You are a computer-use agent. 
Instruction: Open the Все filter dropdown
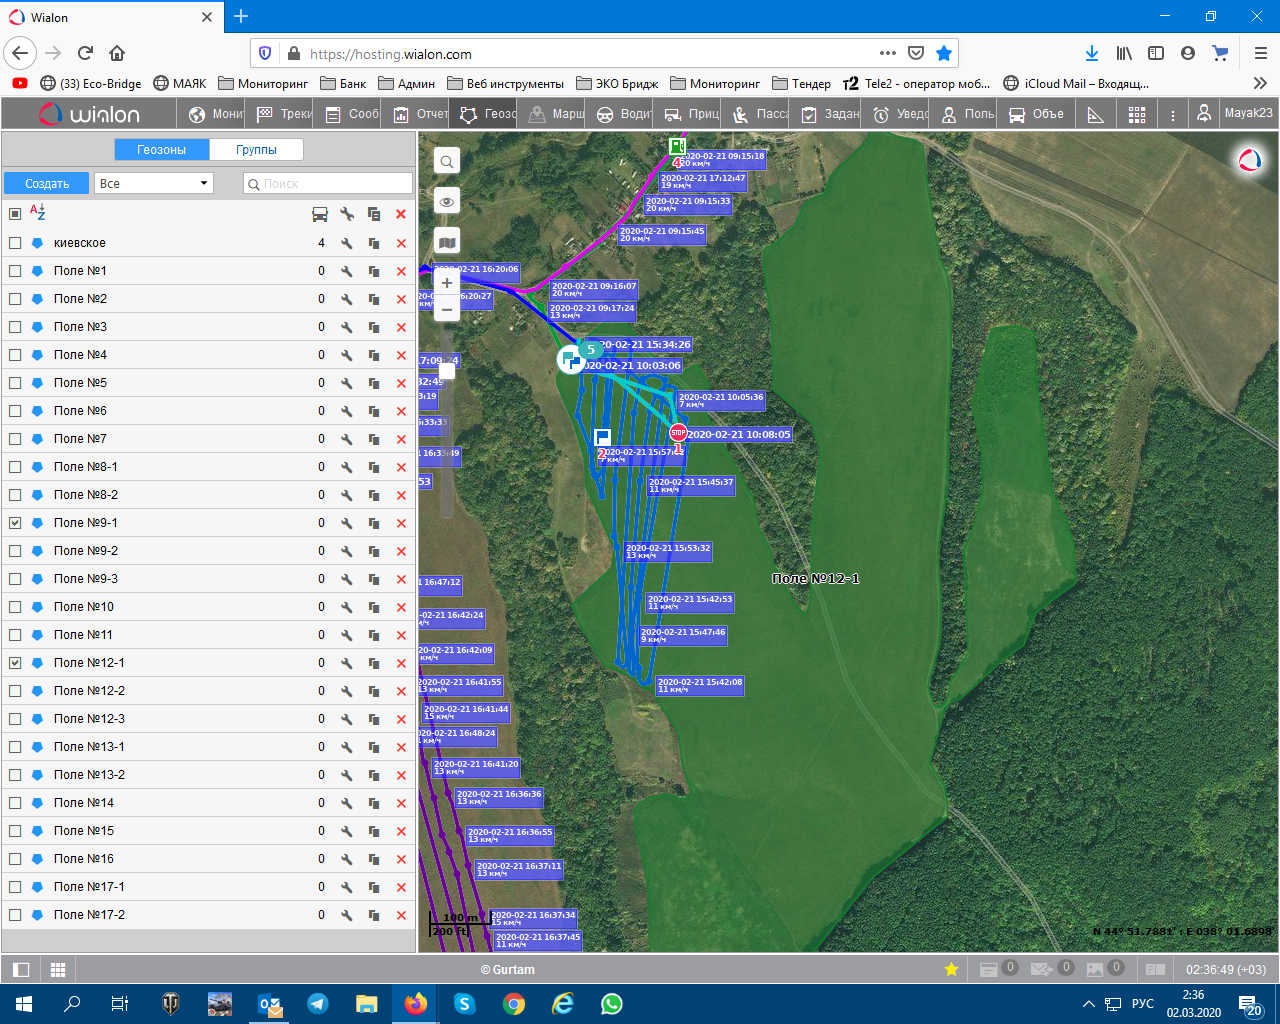coord(154,183)
